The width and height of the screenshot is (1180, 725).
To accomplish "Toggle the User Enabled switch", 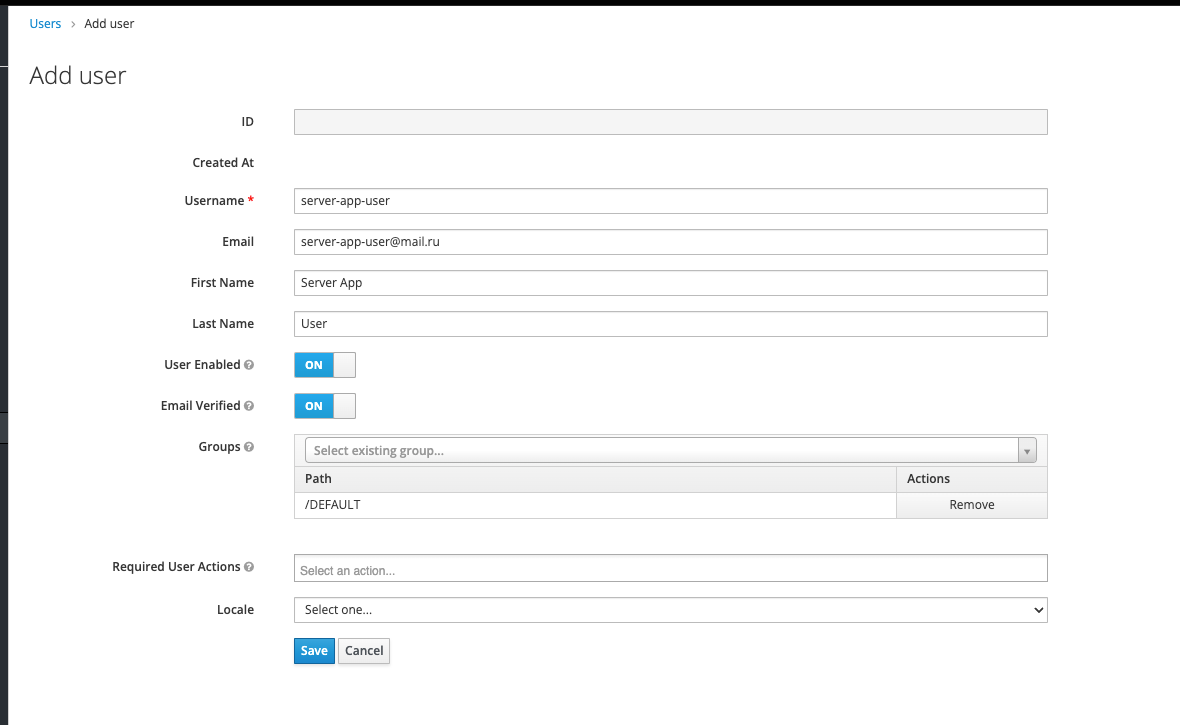I will click(x=324, y=365).
